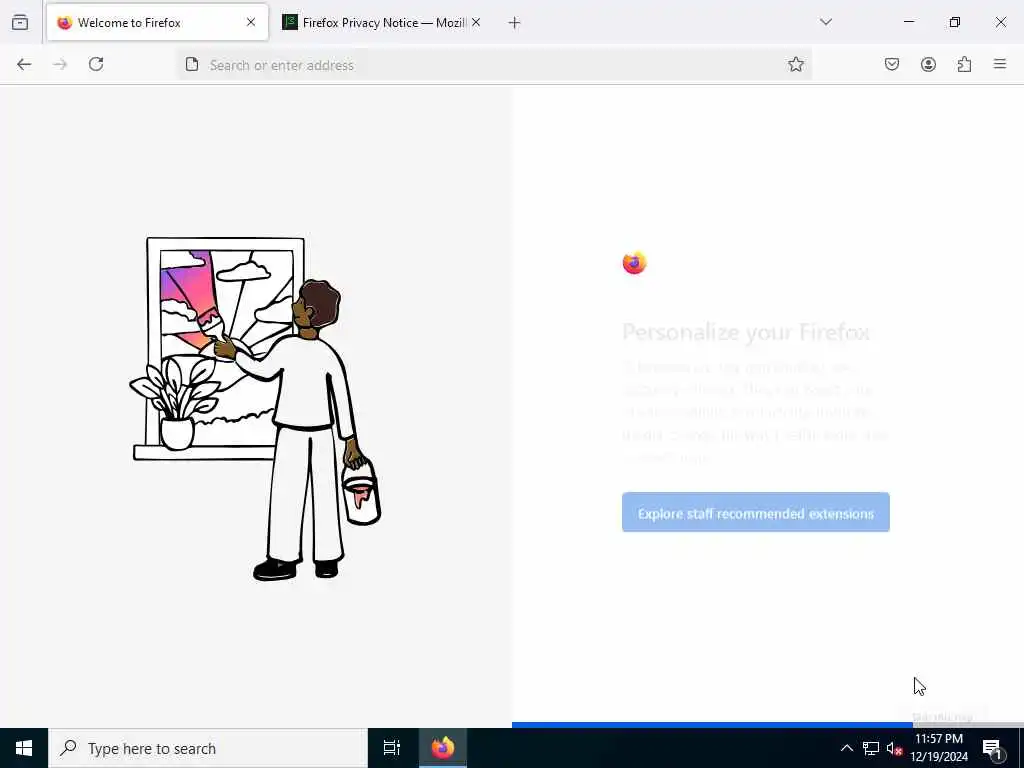
Task: Minimize the Firefox window
Action: tap(908, 22)
